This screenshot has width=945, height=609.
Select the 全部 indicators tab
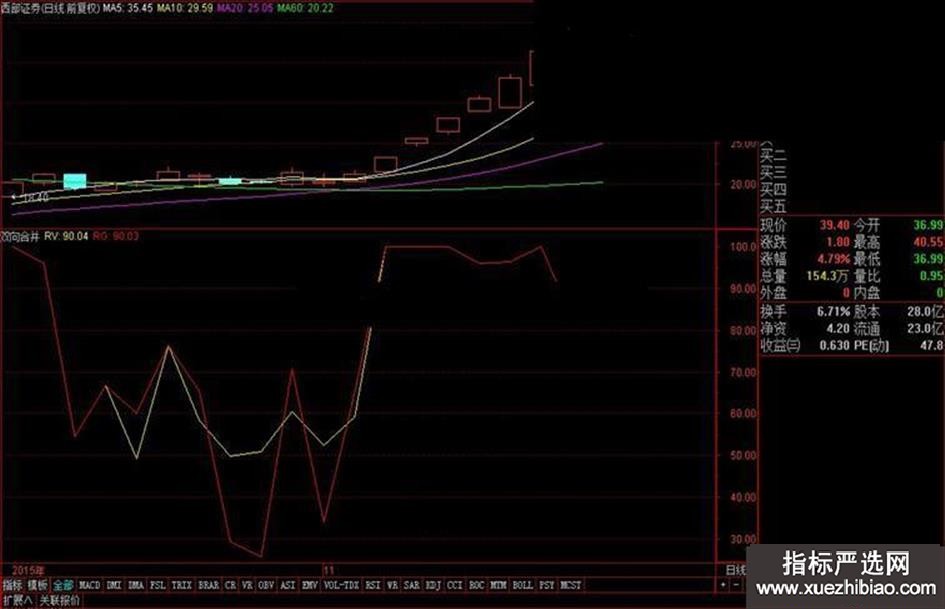(63, 585)
